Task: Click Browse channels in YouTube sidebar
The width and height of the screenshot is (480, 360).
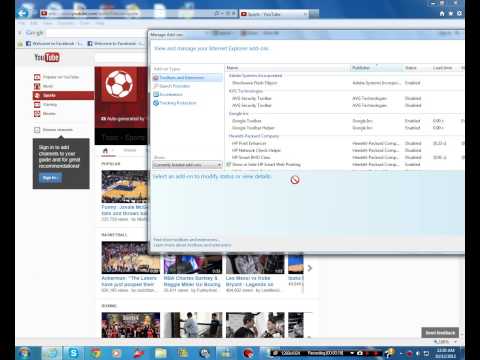Action: click(53, 130)
